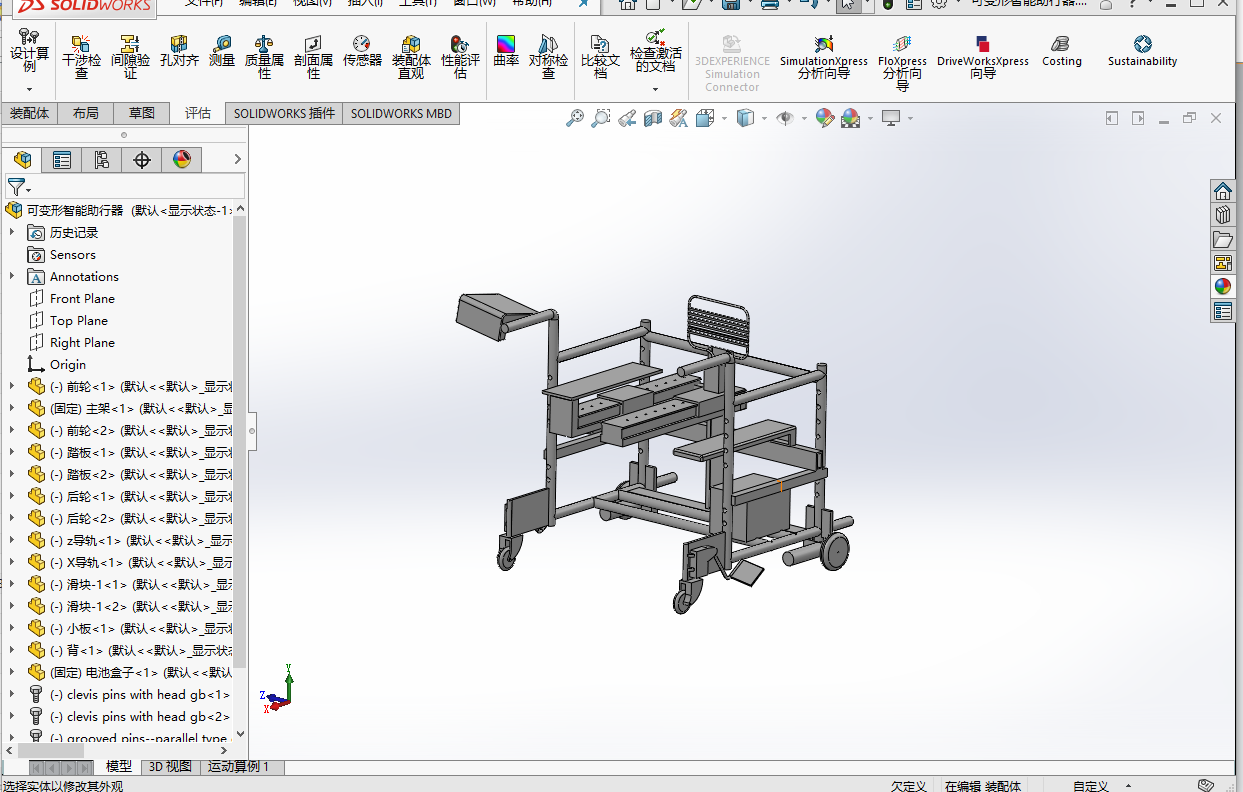Expand the 电池盒子<1> component
The height and width of the screenshot is (792, 1243).
point(12,672)
